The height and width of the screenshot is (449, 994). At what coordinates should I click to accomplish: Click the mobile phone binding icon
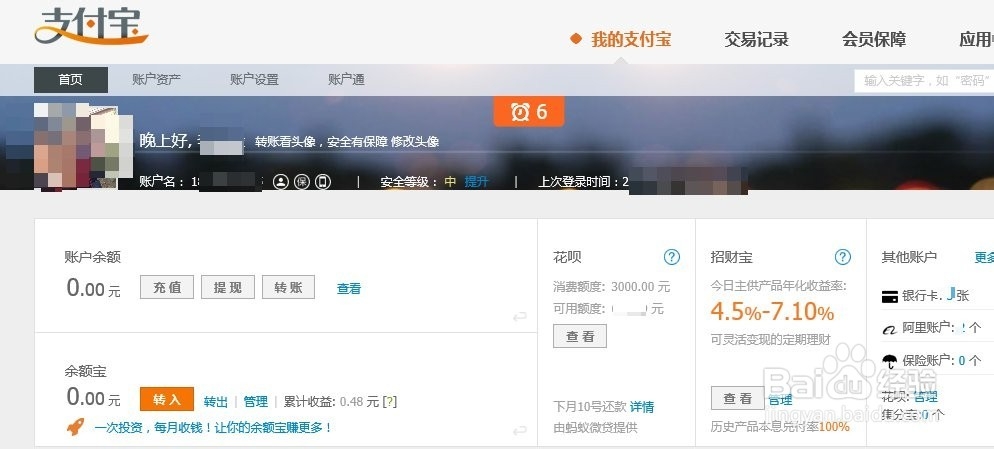pyautogui.click(x=323, y=182)
